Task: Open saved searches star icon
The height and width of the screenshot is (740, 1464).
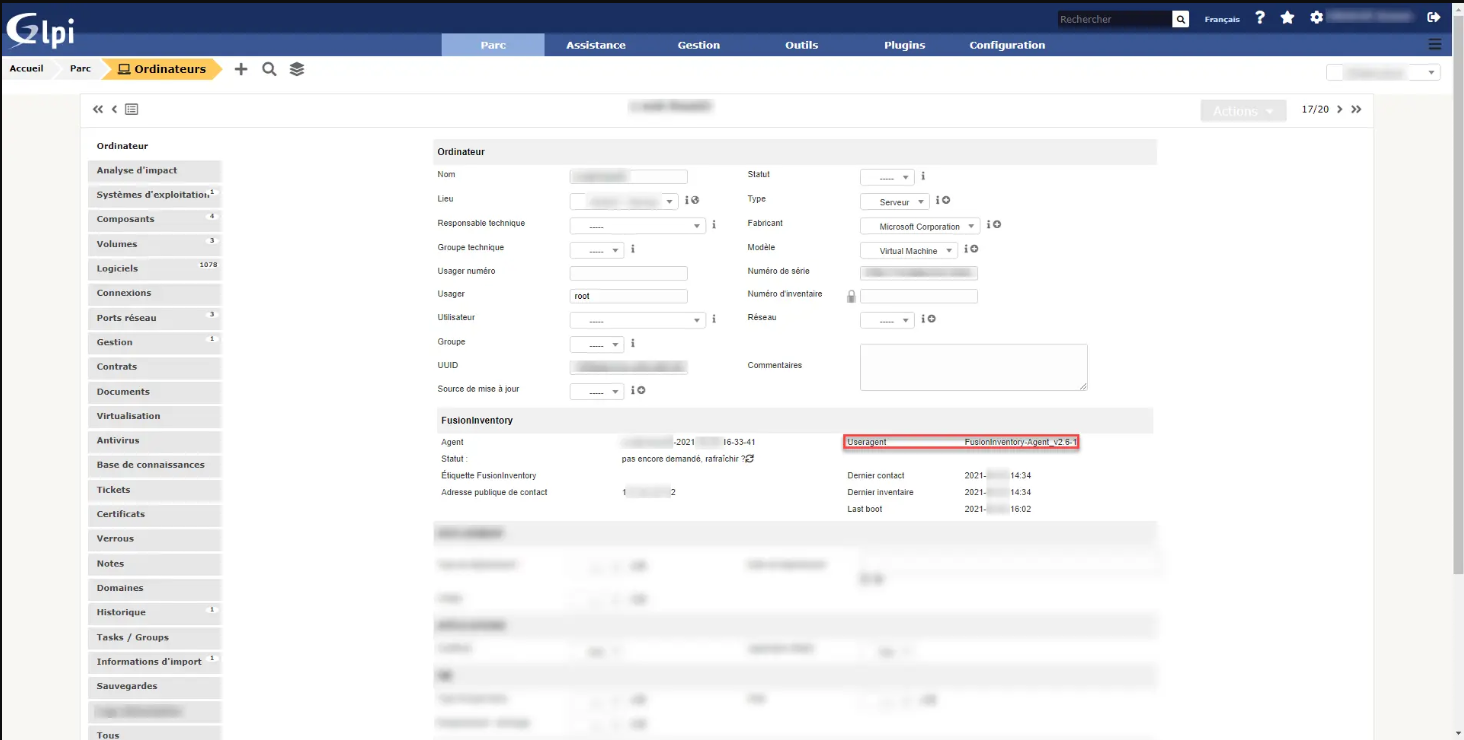Action: pyautogui.click(x=1287, y=18)
